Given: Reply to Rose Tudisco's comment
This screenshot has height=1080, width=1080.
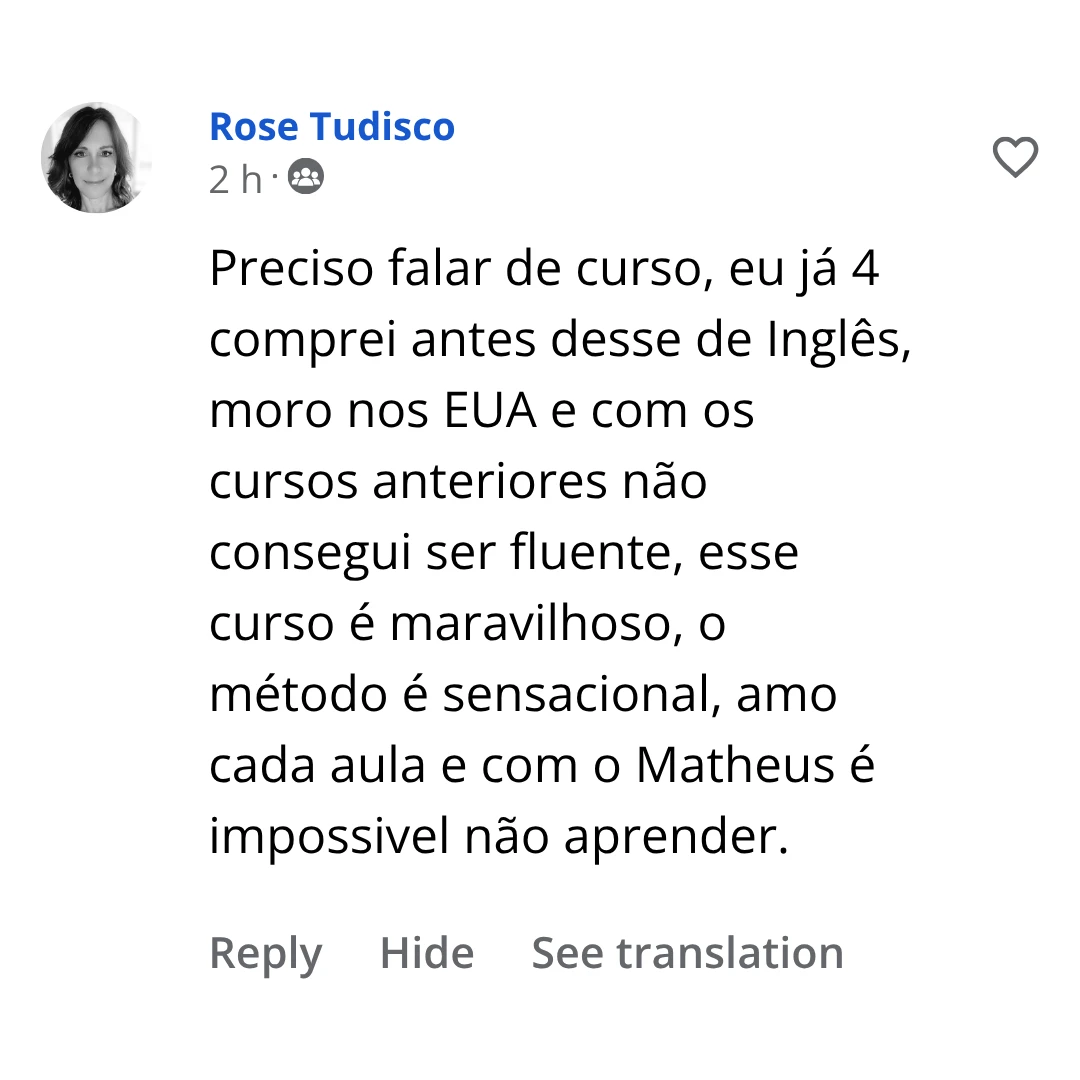Looking at the screenshot, I should coord(265,952).
